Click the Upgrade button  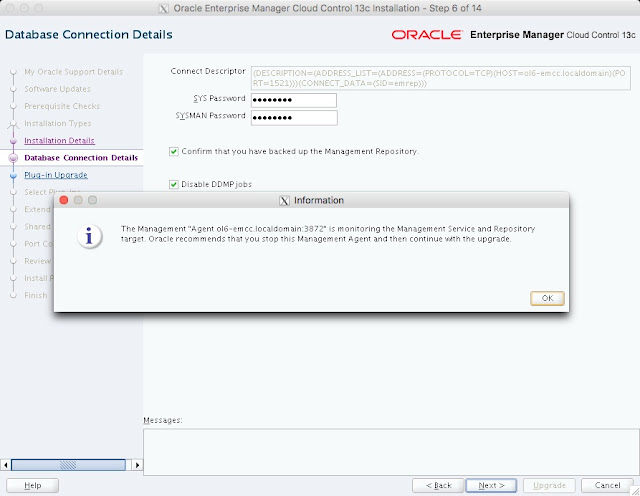549,485
